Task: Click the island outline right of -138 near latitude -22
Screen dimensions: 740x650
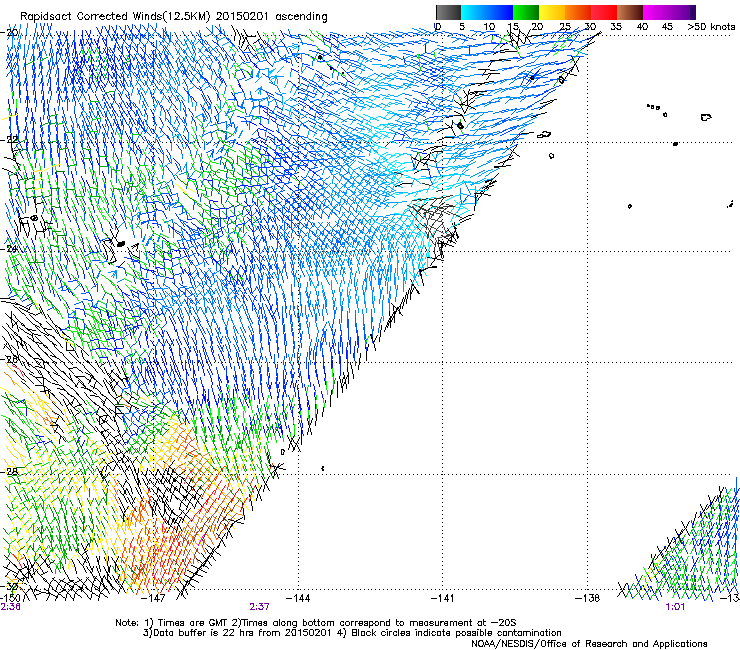Action: tap(706, 117)
